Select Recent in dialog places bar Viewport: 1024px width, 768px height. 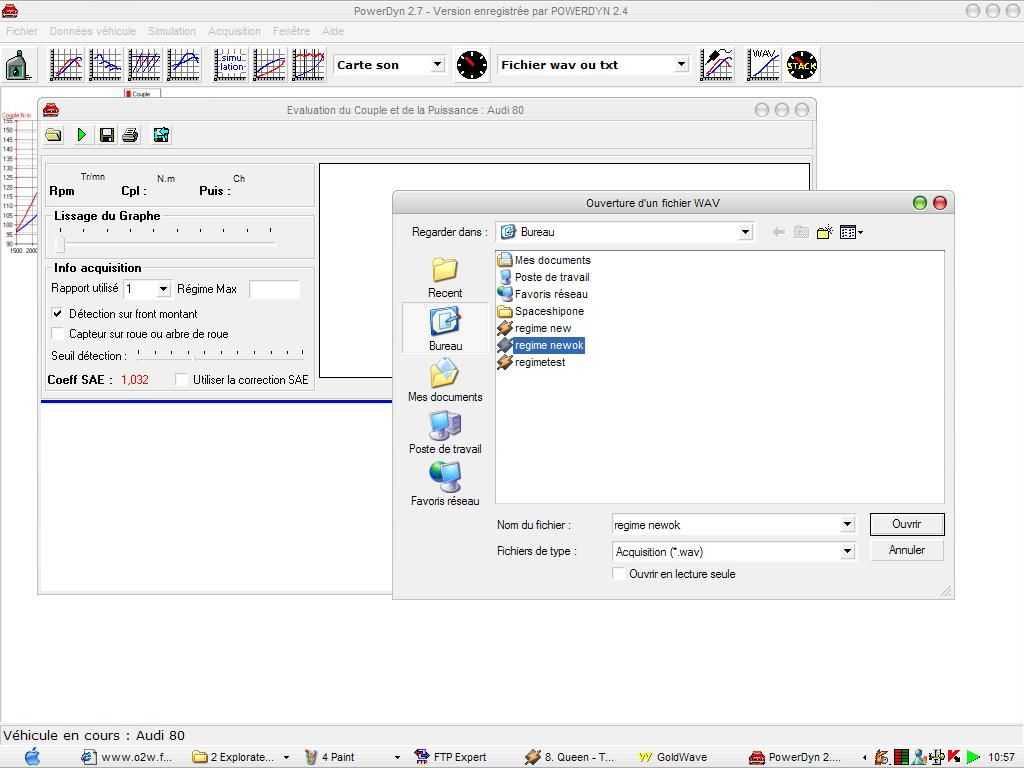point(445,278)
